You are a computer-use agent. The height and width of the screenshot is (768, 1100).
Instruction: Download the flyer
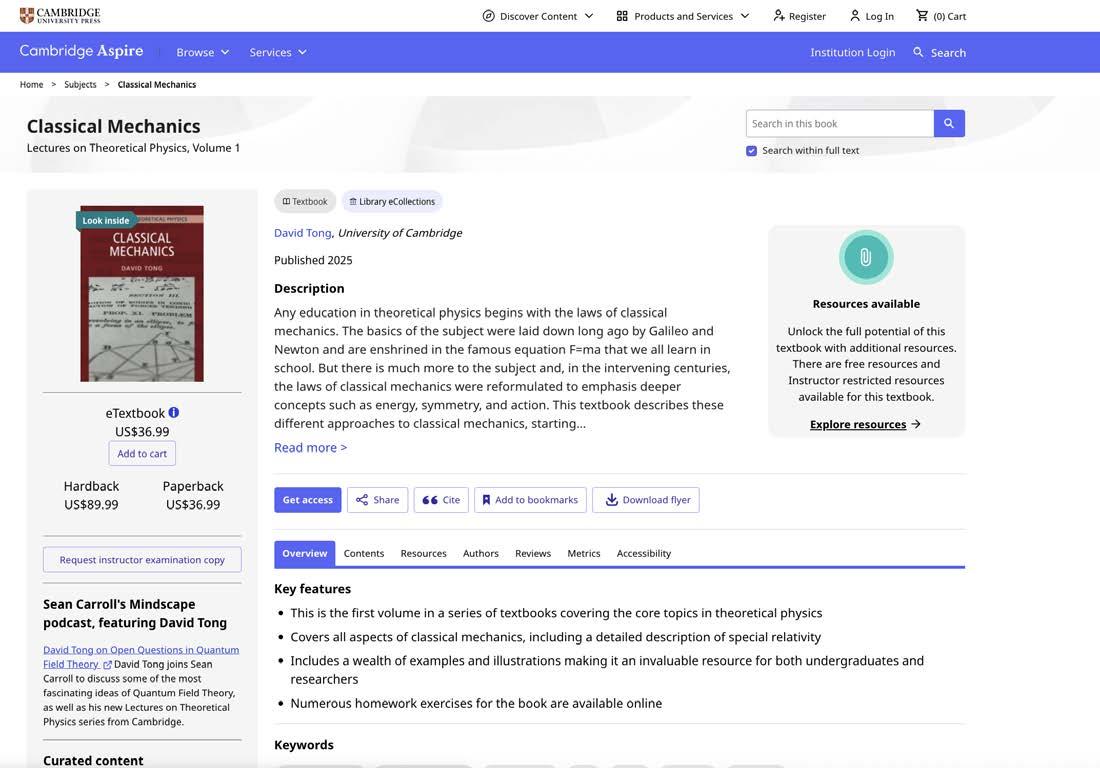(x=645, y=500)
